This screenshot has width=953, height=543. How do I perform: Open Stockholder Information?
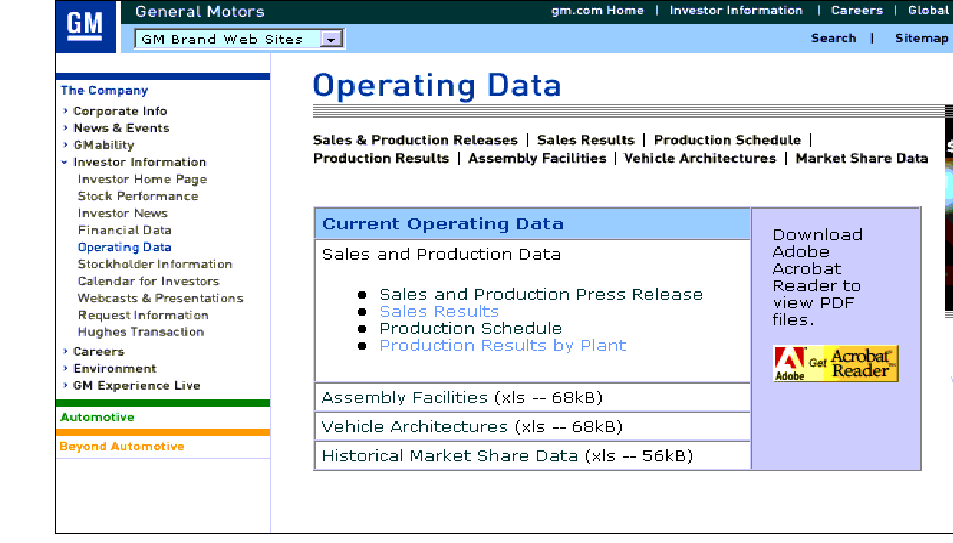[155, 265]
